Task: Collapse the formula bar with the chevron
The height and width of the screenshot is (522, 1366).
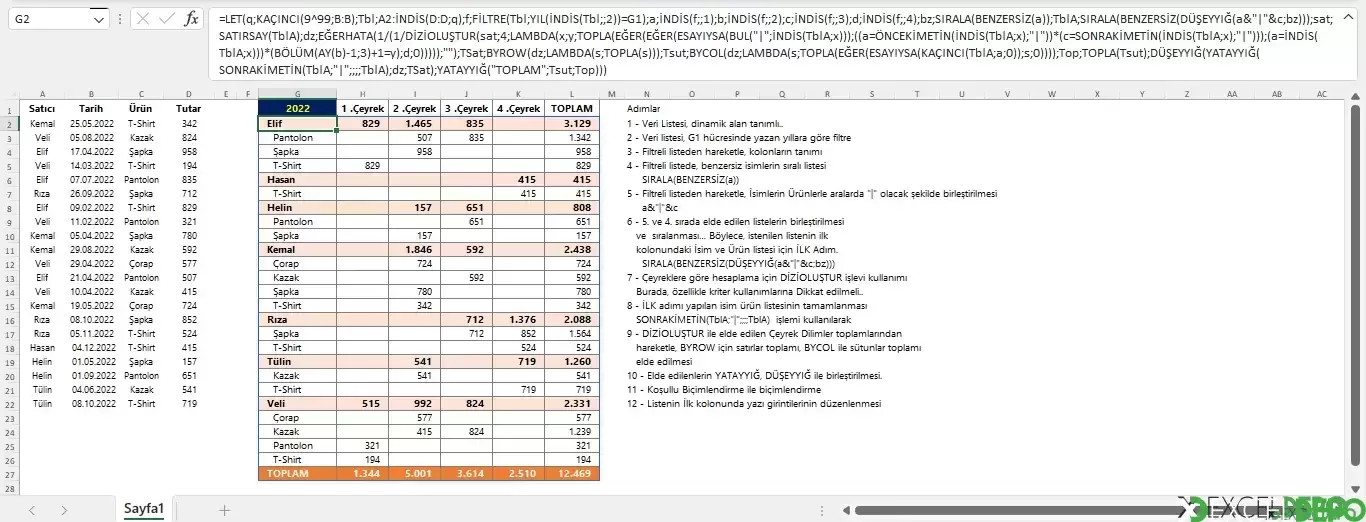Action: [1350, 17]
